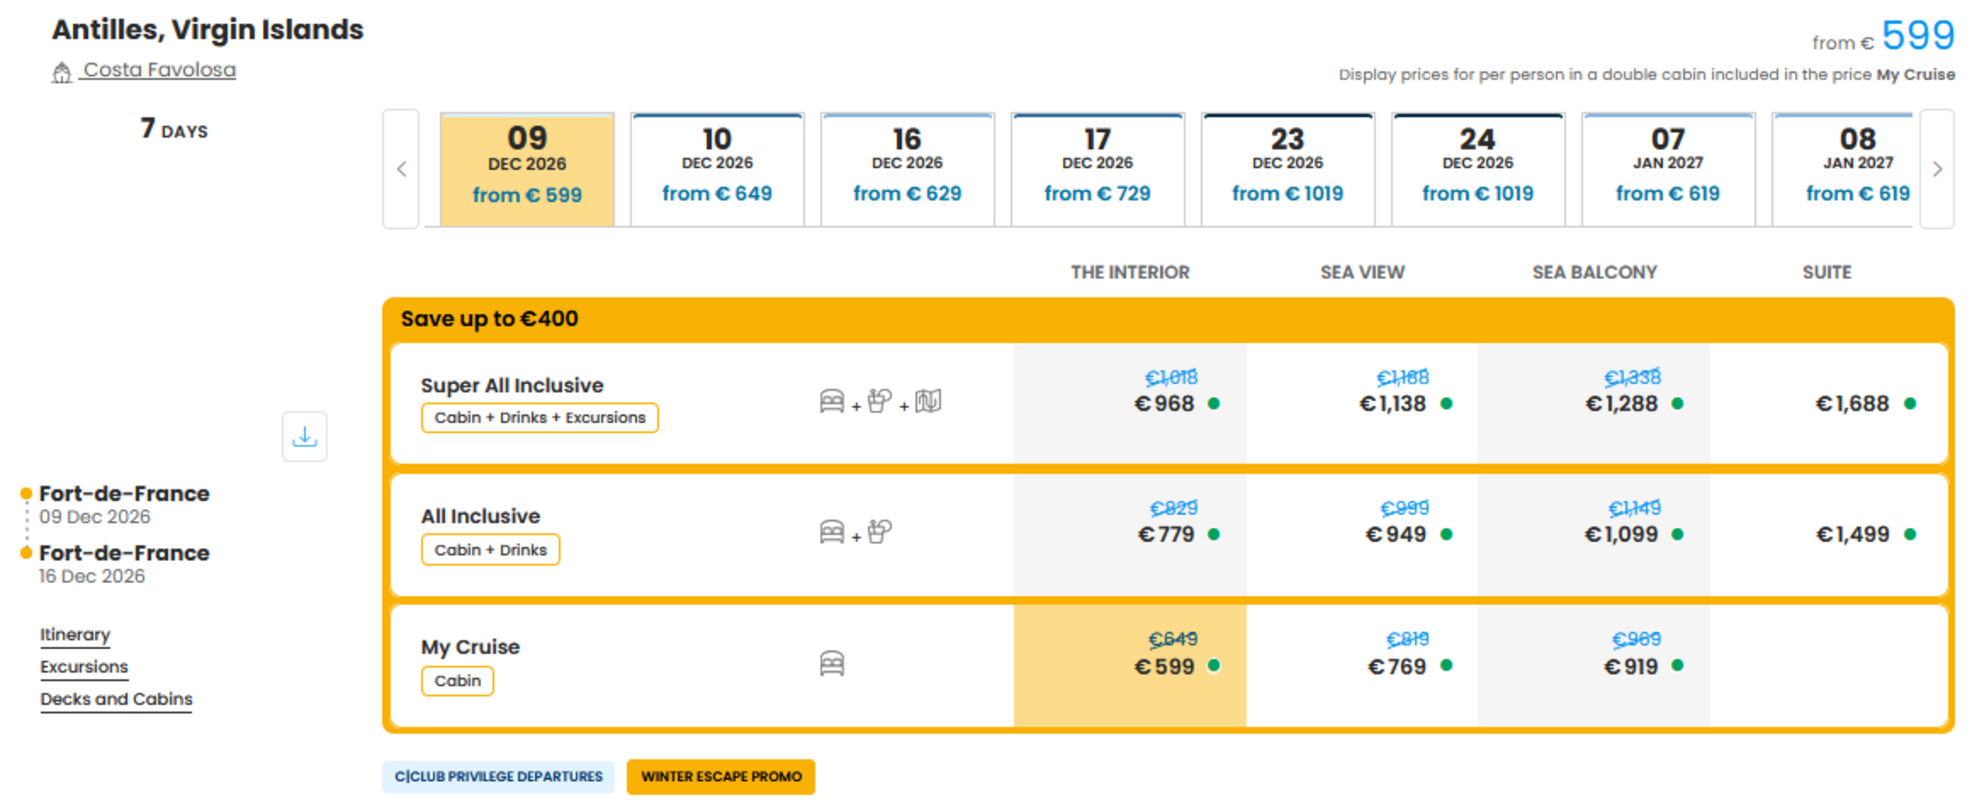Open the Itinerary link
1972x800 pixels.
pos(75,634)
